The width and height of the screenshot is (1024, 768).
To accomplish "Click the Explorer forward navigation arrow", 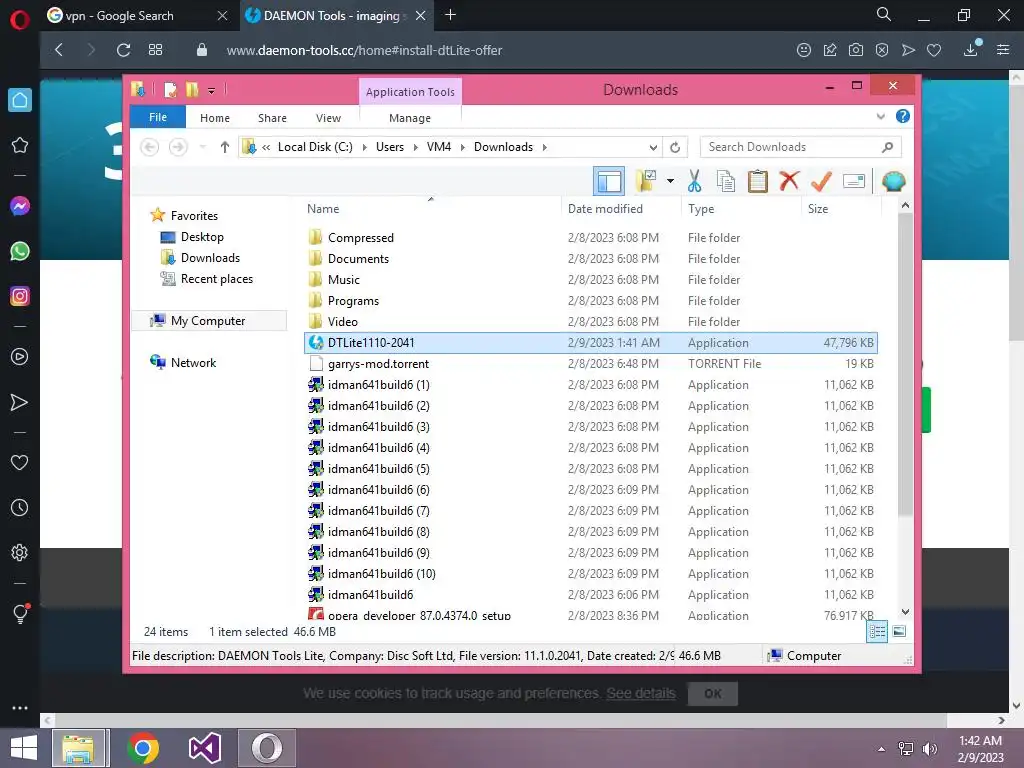I will (x=178, y=147).
